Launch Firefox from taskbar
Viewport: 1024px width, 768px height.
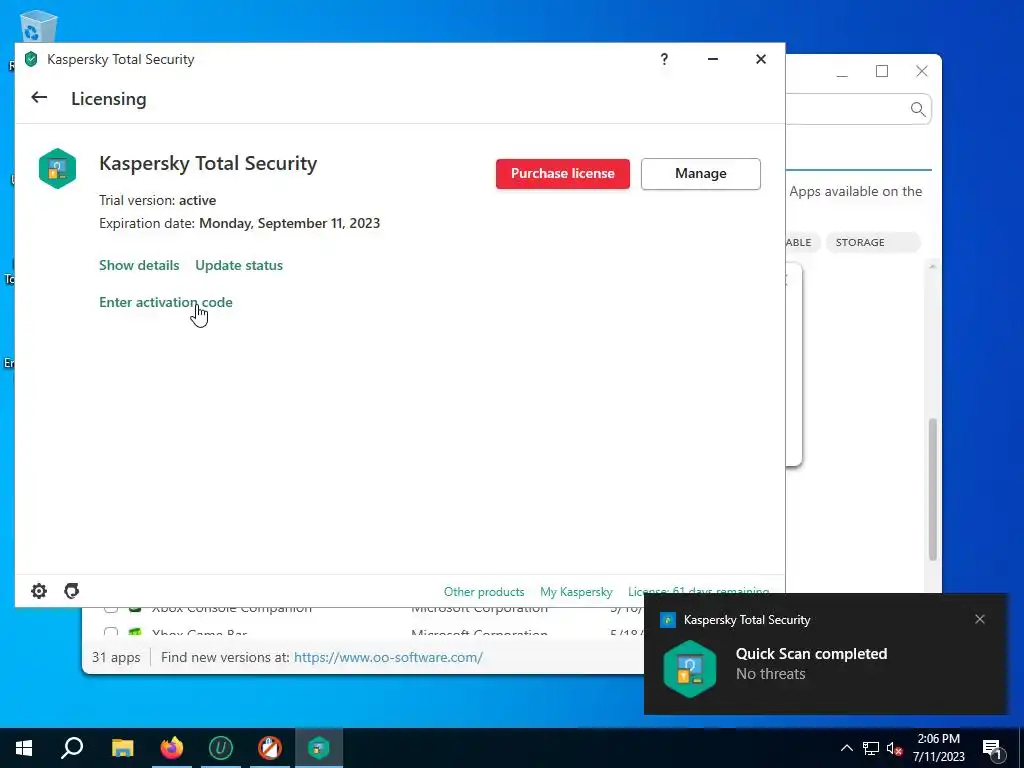(172, 748)
